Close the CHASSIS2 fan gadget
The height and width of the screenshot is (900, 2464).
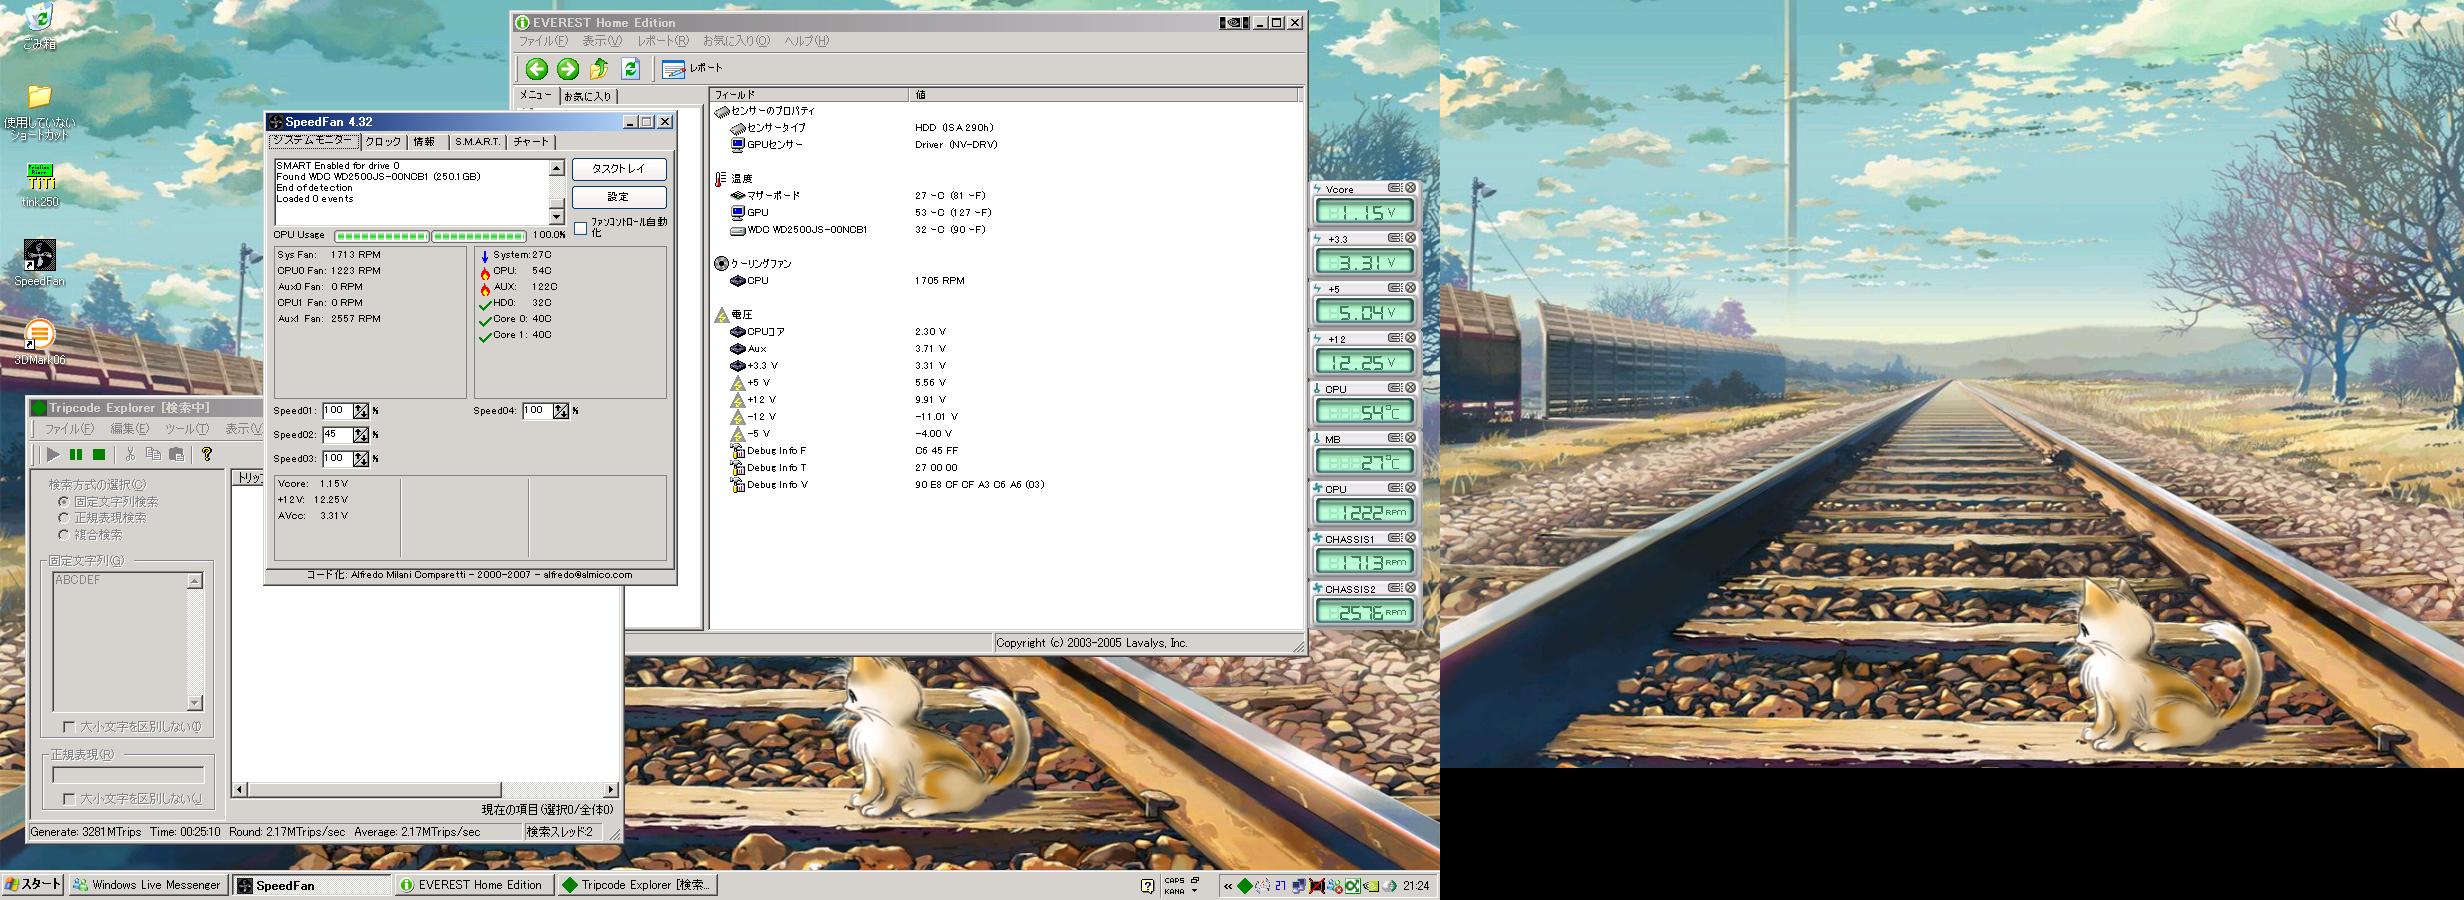click(x=1410, y=588)
